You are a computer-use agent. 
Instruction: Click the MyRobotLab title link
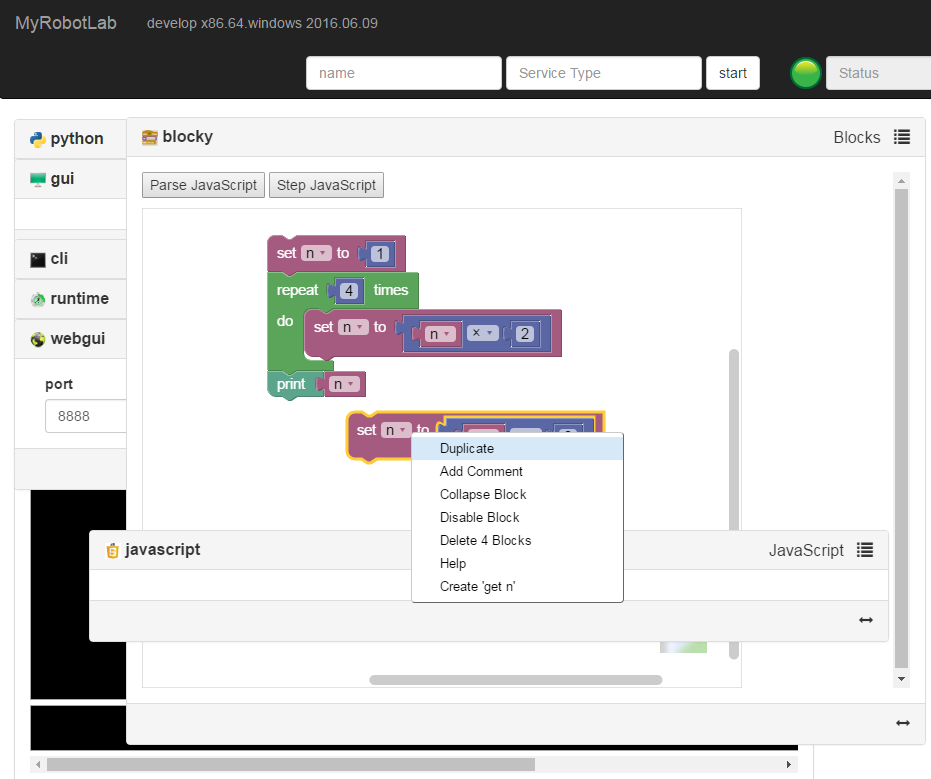(65, 23)
